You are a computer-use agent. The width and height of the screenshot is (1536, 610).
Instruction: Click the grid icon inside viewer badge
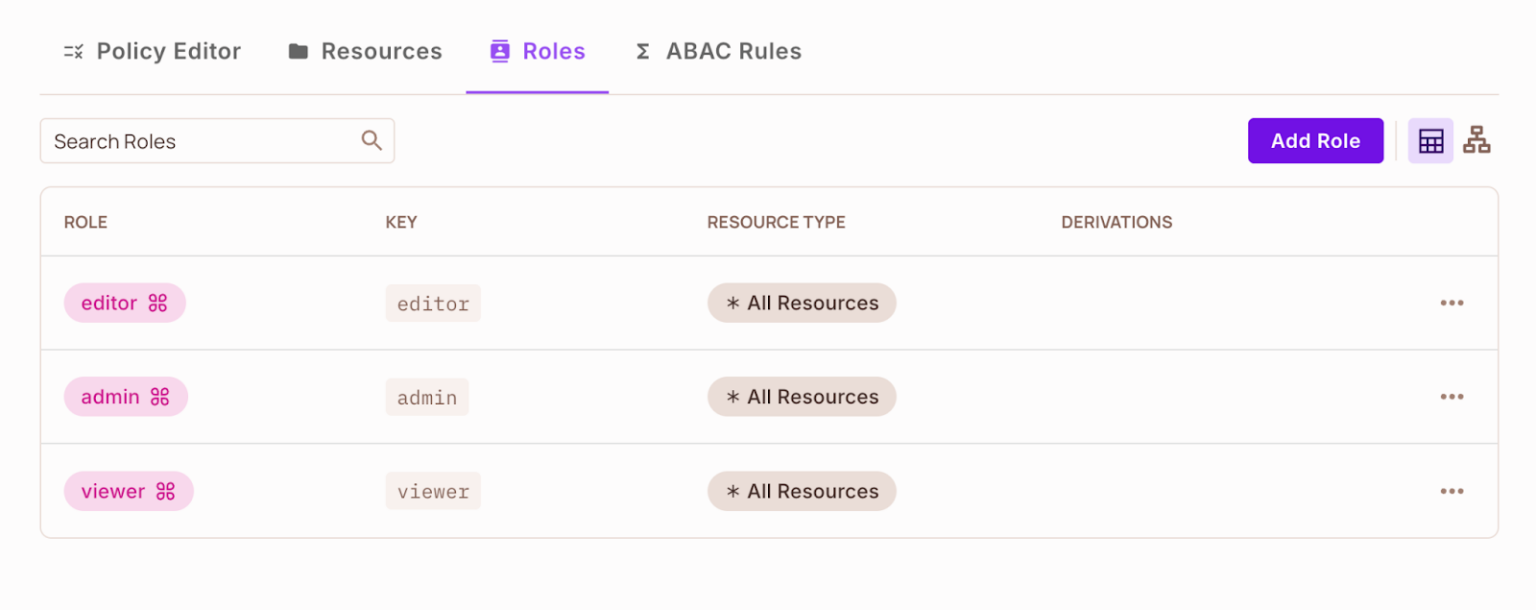click(x=166, y=491)
